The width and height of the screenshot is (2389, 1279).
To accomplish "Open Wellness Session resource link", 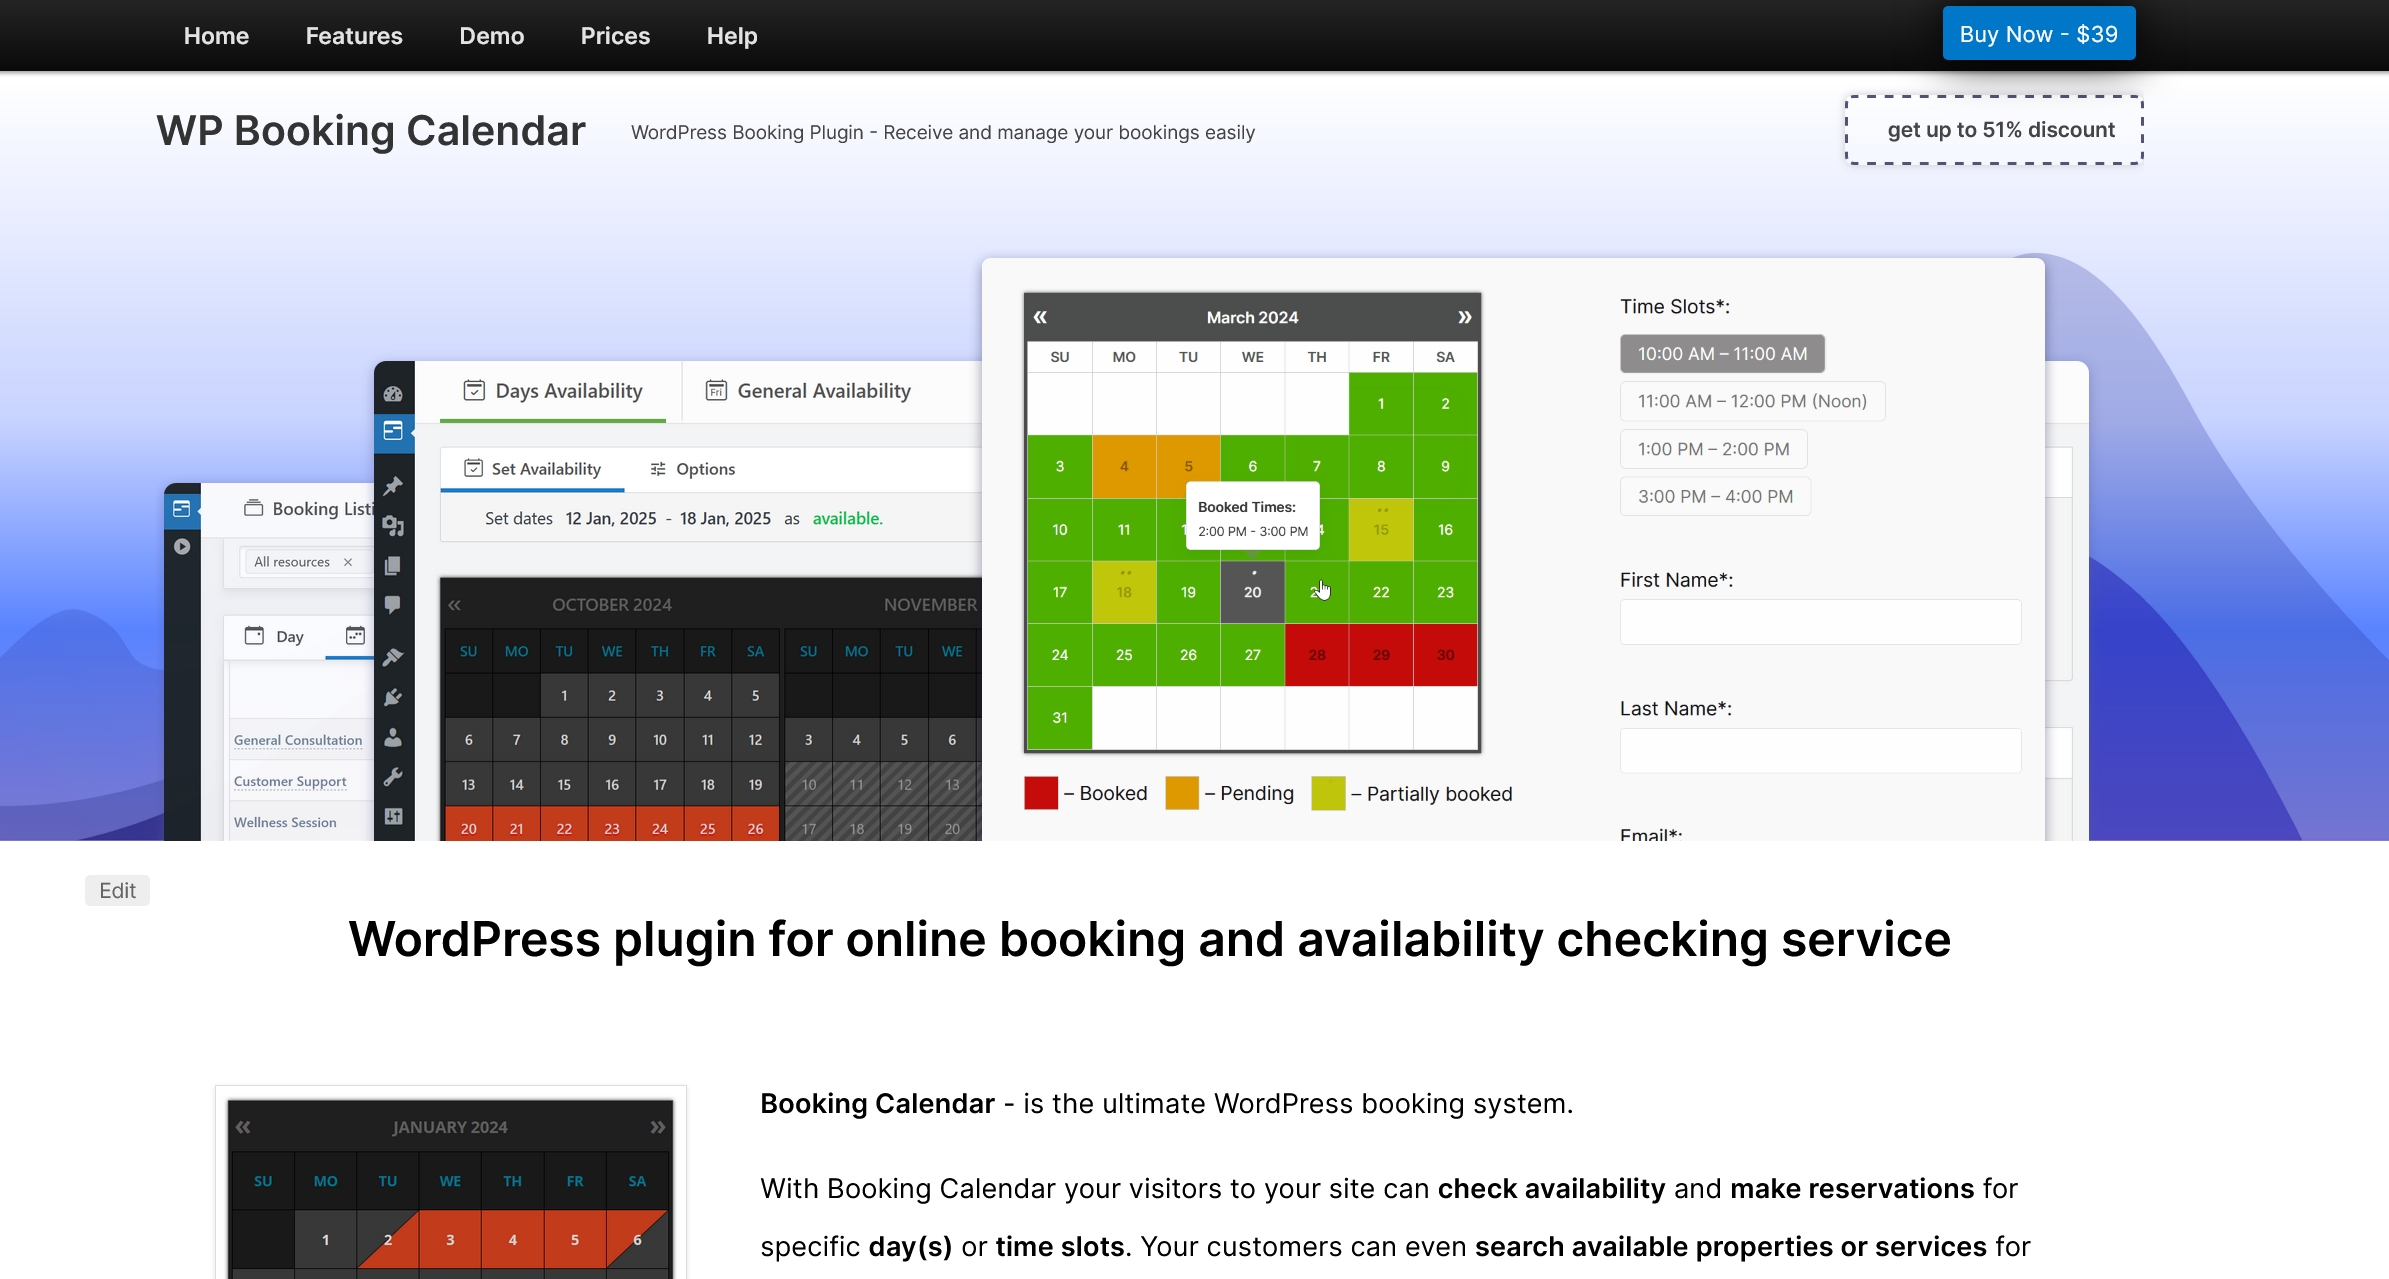I will [285, 822].
